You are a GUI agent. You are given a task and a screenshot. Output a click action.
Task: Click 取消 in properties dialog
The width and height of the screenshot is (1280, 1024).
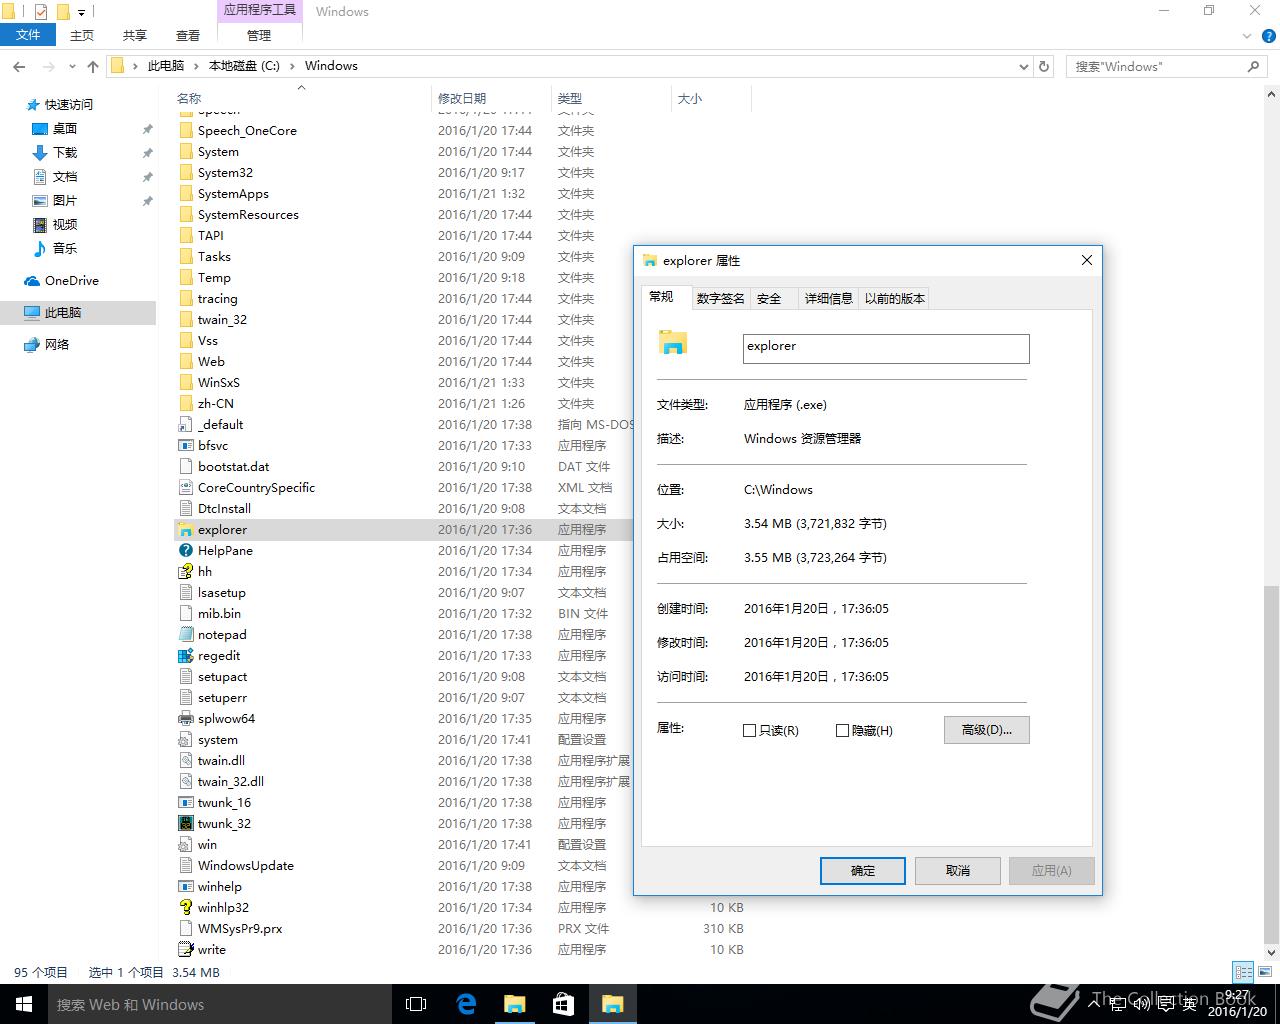click(x=958, y=871)
